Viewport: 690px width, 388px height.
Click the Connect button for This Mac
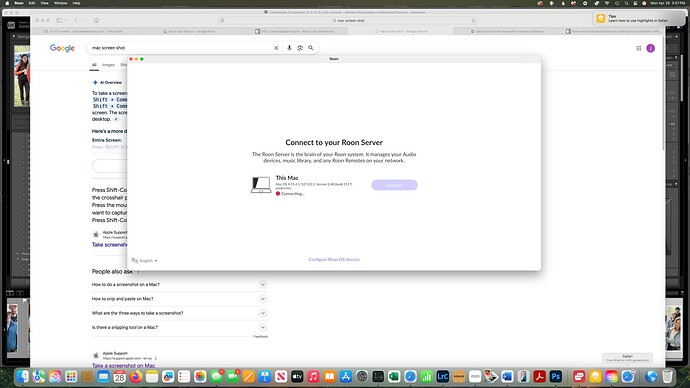point(394,185)
